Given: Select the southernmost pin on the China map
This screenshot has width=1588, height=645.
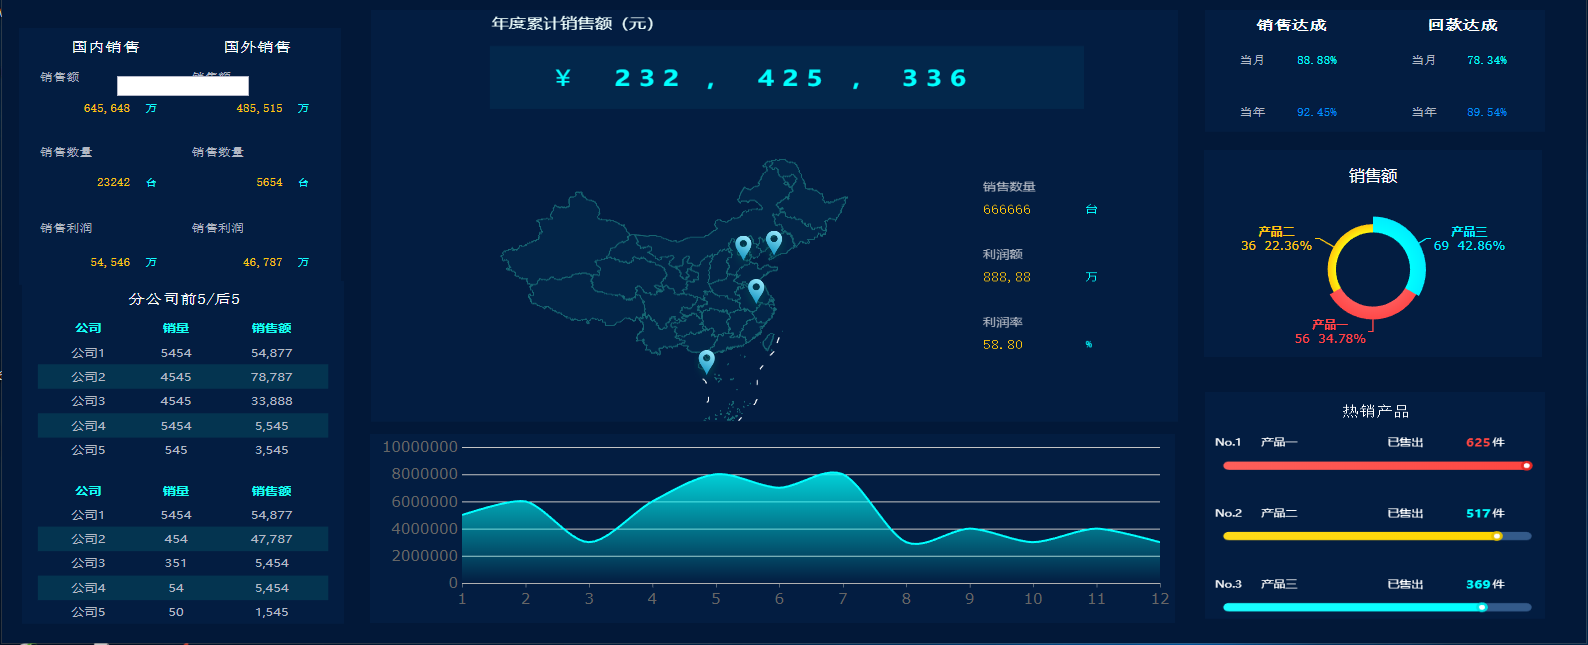Looking at the screenshot, I should 707,361.
